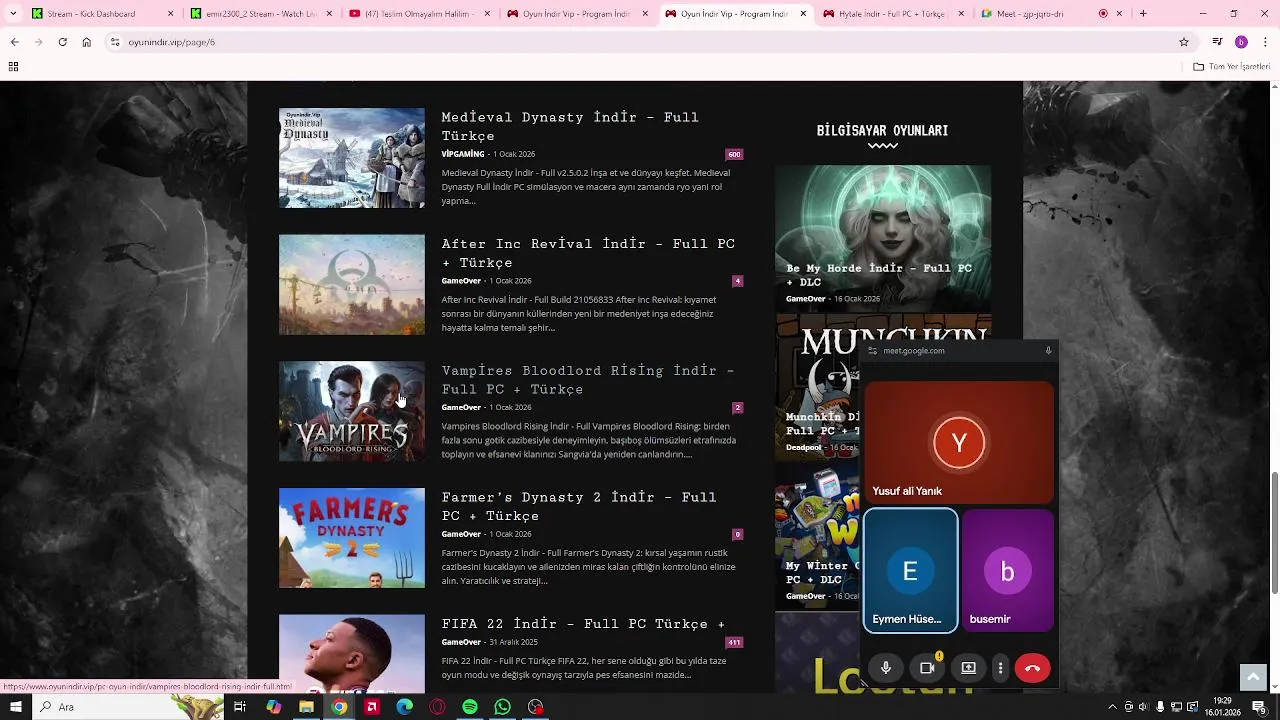Open 'Vampires Bloodlord Rising İndir' article title
The width and height of the screenshot is (1280, 720).
point(588,380)
